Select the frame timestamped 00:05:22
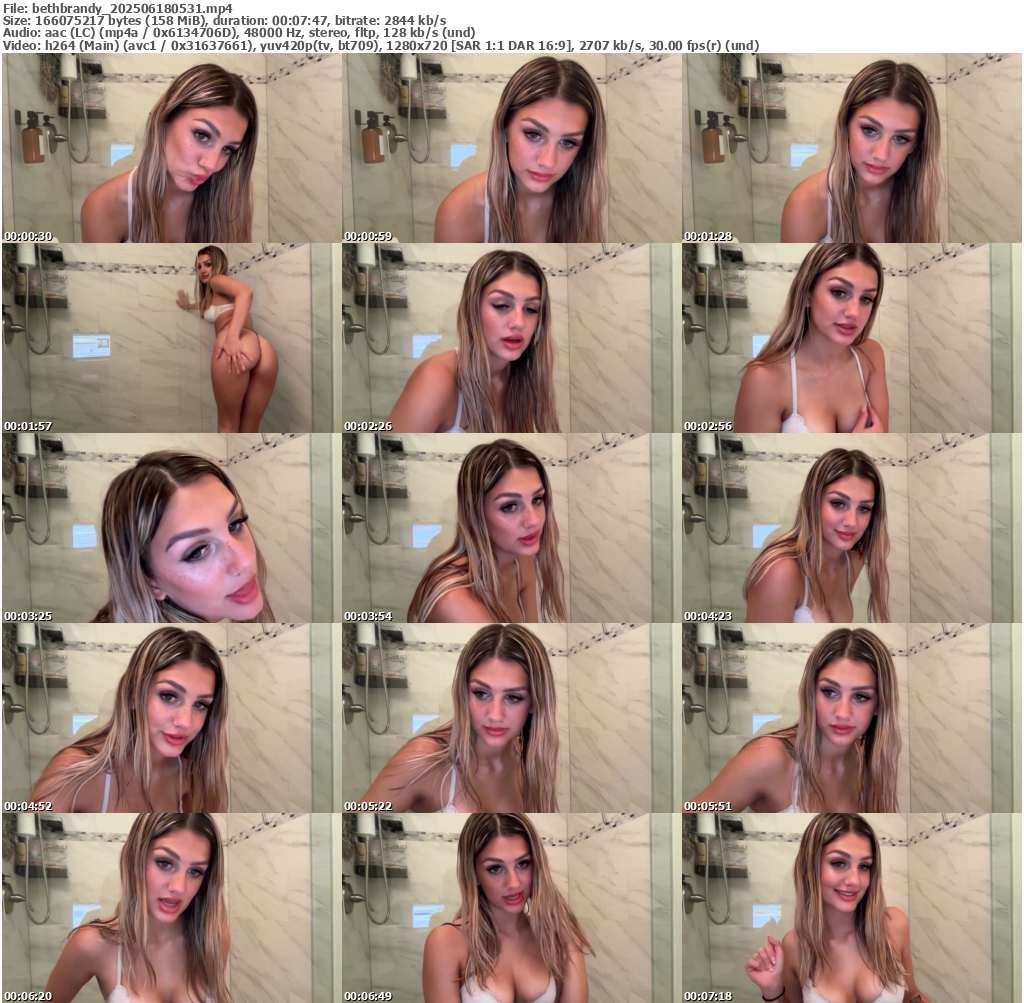This screenshot has height=1003, width=1024. 512,718
